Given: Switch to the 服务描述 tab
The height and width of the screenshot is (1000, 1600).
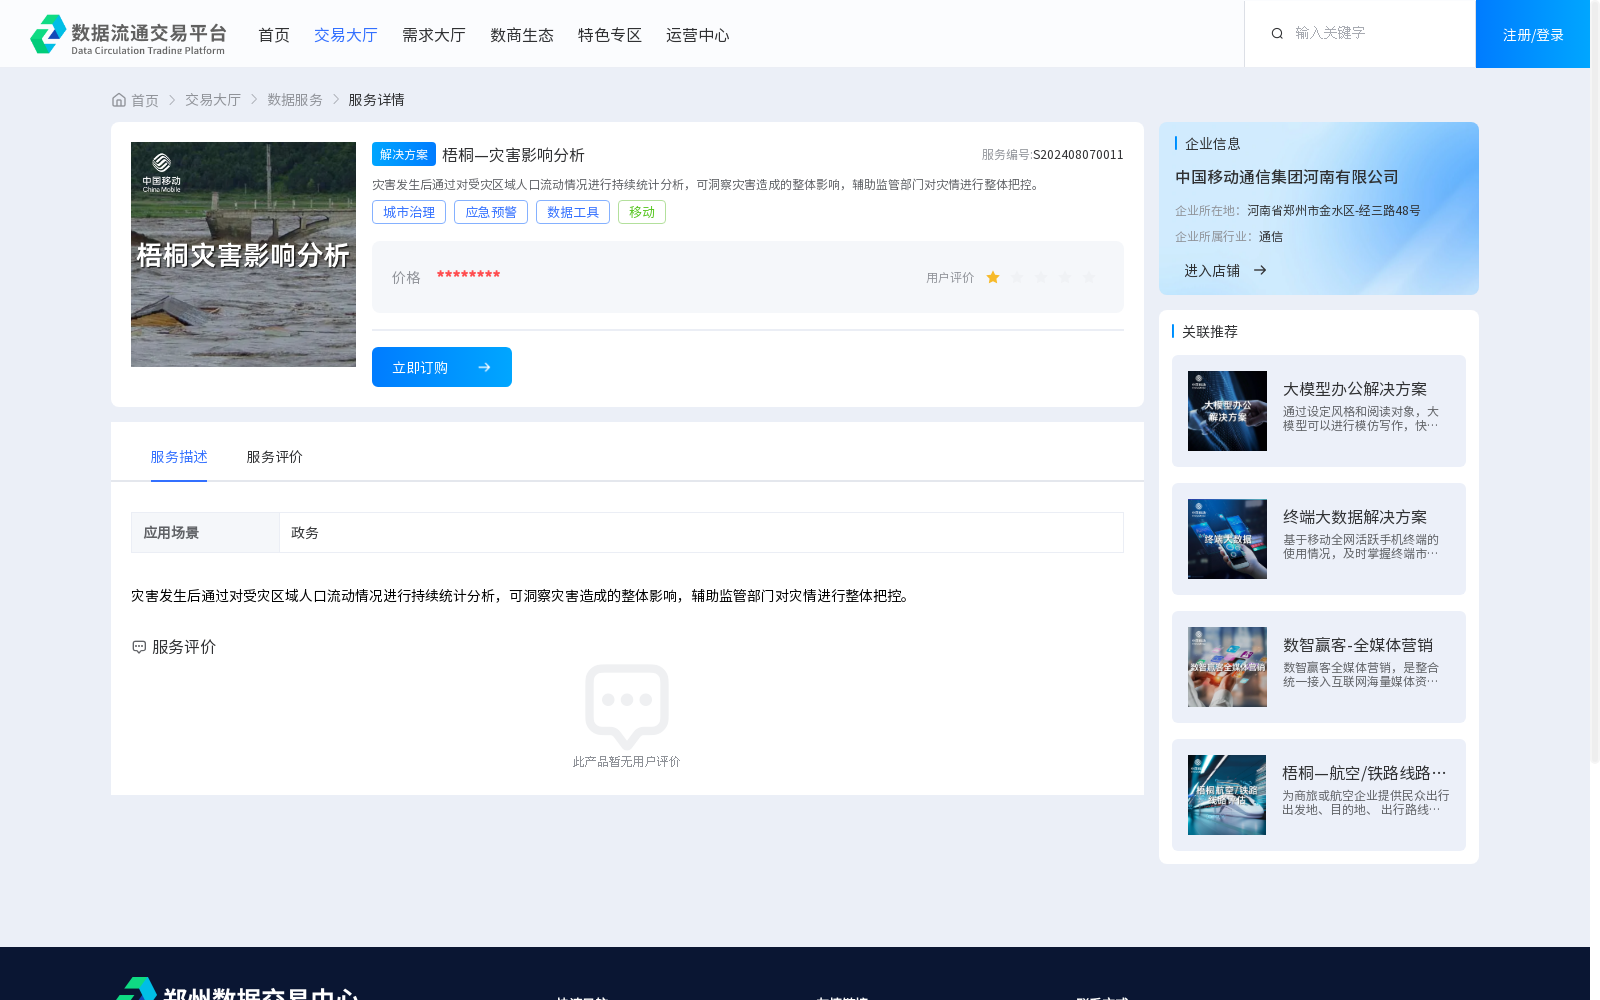Looking at the screenshot, I should pyautogui.click(x=179, y=457).
